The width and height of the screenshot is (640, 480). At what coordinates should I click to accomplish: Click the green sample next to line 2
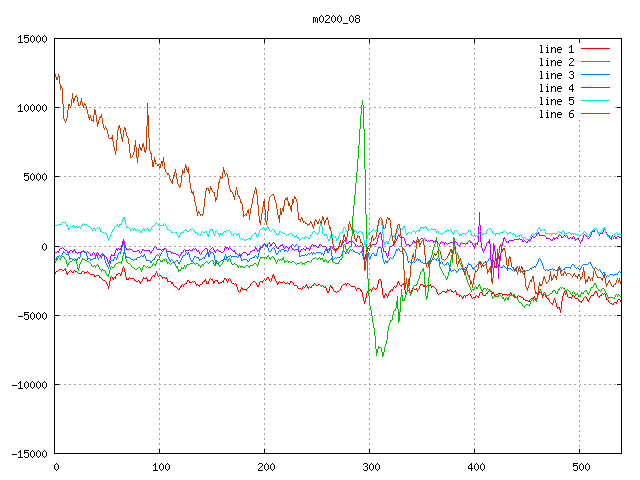(x=595, y=62)
